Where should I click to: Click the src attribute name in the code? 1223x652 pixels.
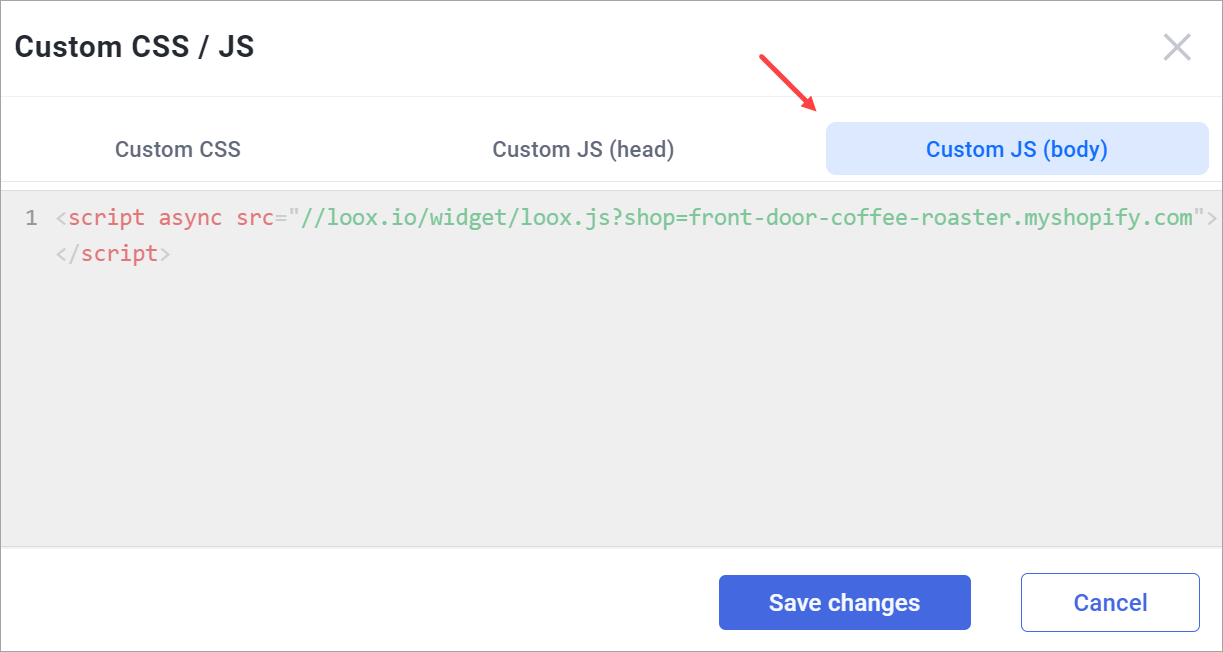pos(254,217)
